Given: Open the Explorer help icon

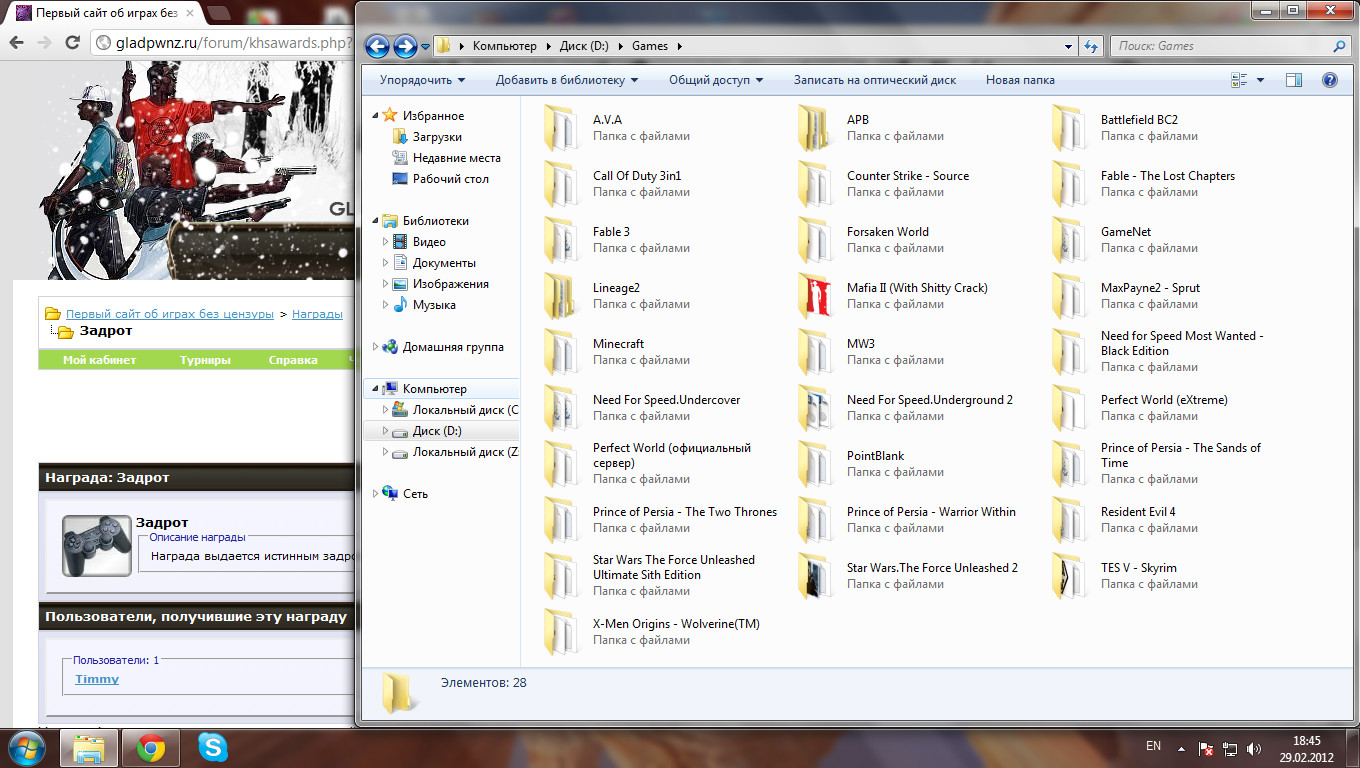Looking at the screenshot, I should tap(1329, 80).
